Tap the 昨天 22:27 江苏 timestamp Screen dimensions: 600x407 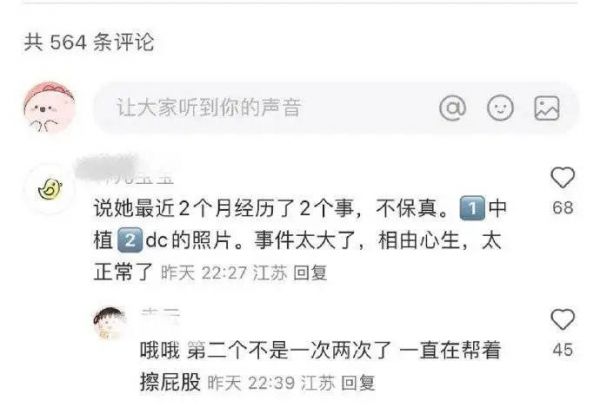[224, 273]
